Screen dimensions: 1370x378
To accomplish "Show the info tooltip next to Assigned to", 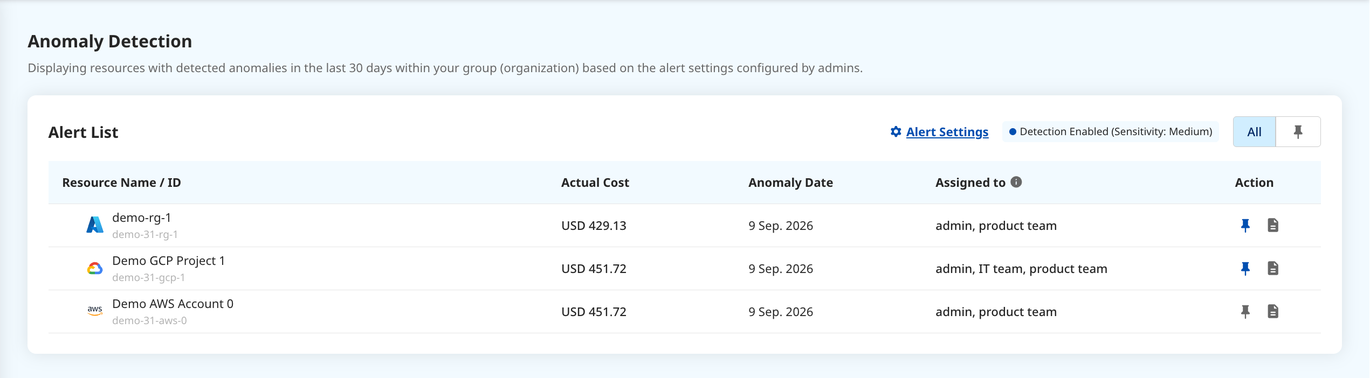I will [1016, 182].
